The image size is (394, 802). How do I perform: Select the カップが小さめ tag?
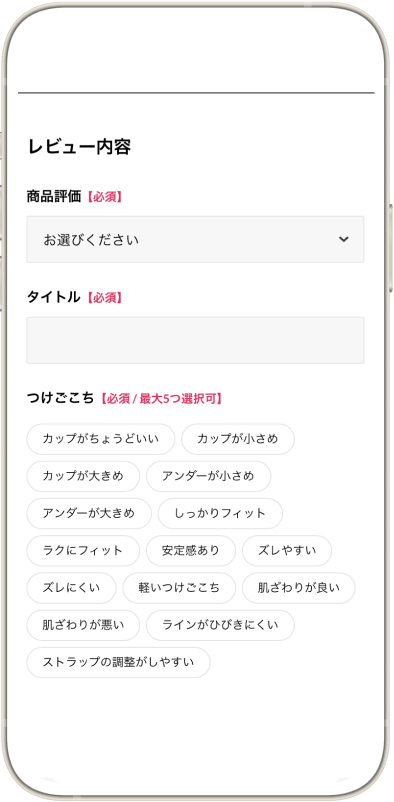click(238, 439)
